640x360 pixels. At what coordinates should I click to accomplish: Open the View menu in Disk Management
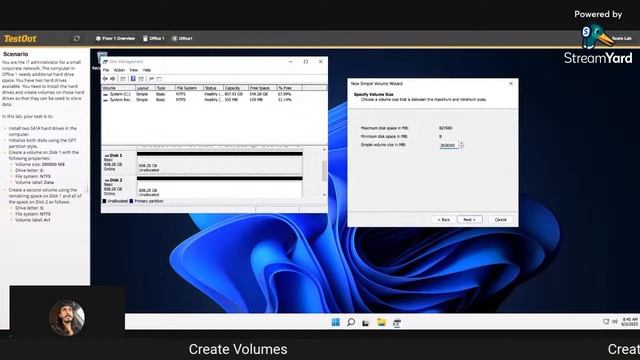point(133,70)
